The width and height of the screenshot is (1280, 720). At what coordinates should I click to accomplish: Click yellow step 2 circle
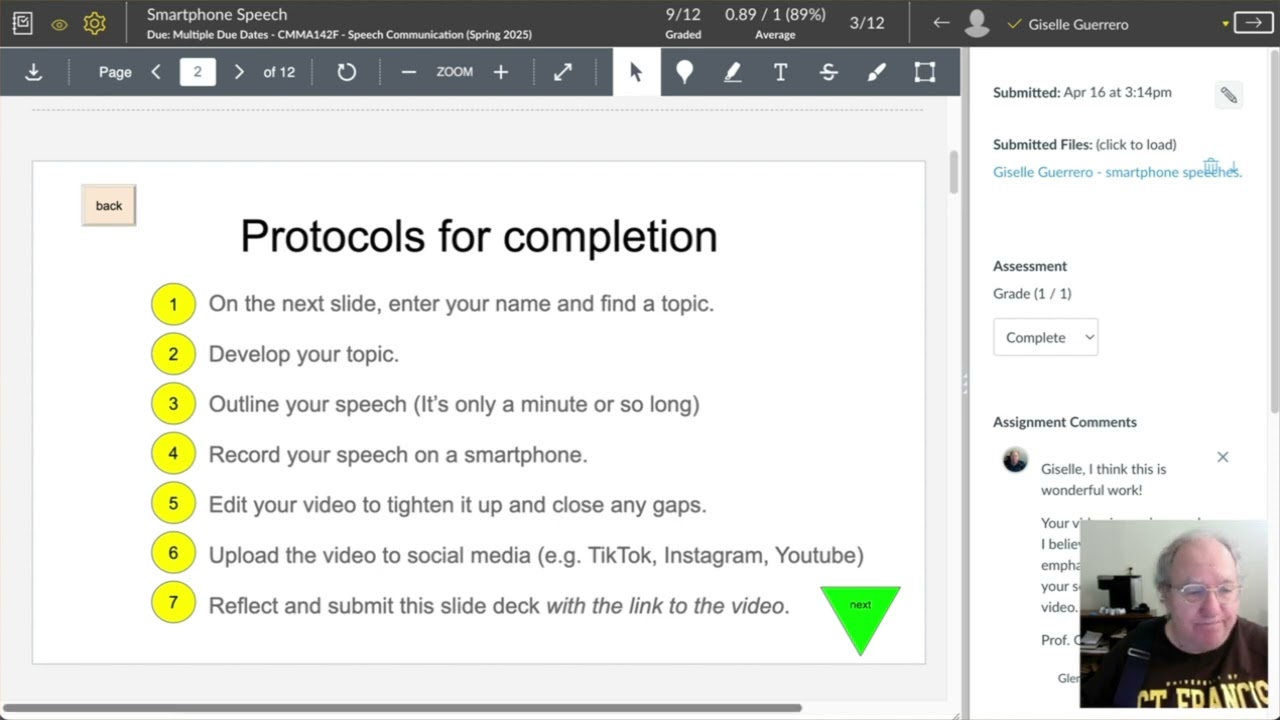point(173,354)
